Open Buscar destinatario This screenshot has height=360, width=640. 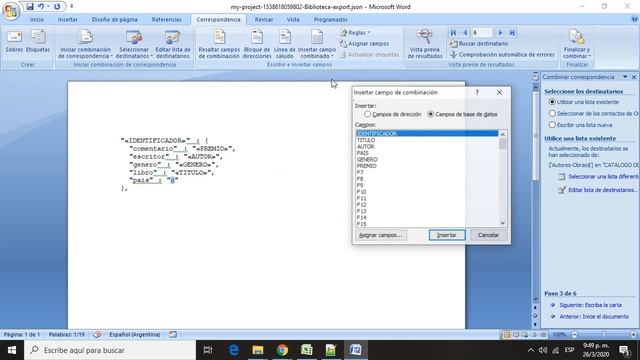point(479,44)
